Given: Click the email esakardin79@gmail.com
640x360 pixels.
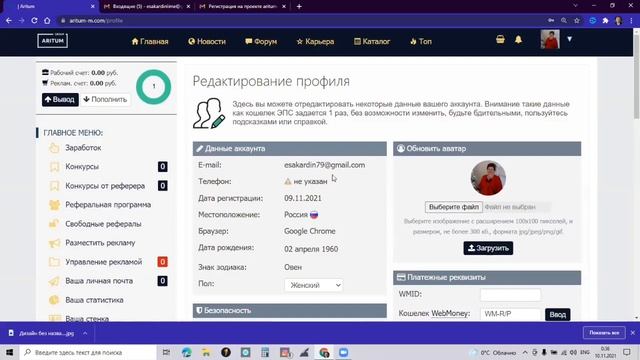Looking at the screenshot, I should pyautogui.click(x=324, y=165).
